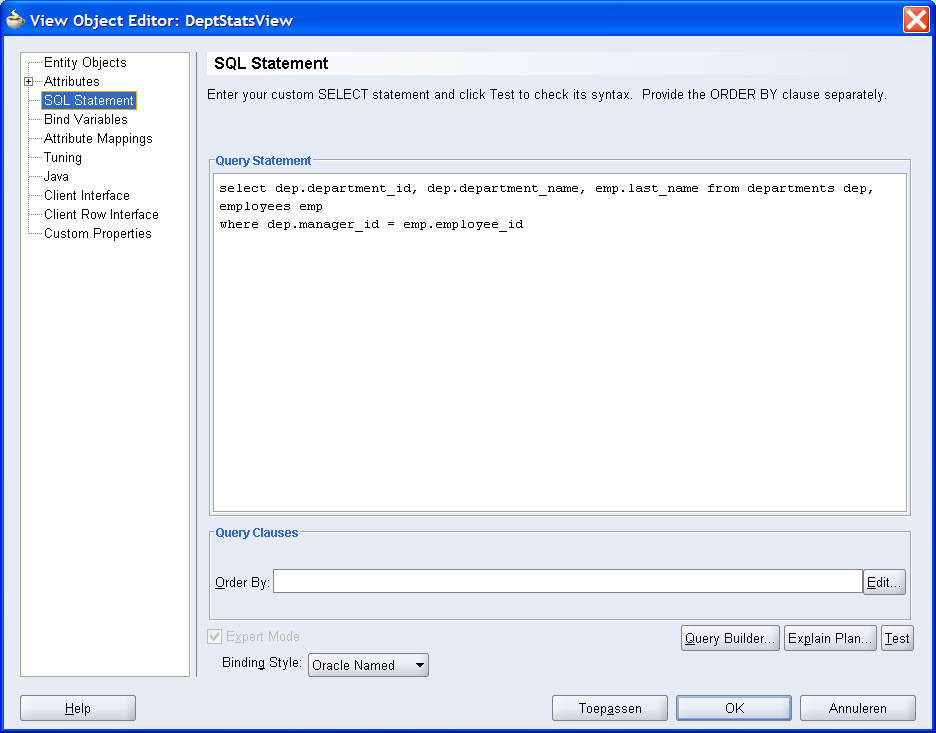936x733 pixels.
Task: Select Entity Objects in the tree
Action: (x=85, y=63)
